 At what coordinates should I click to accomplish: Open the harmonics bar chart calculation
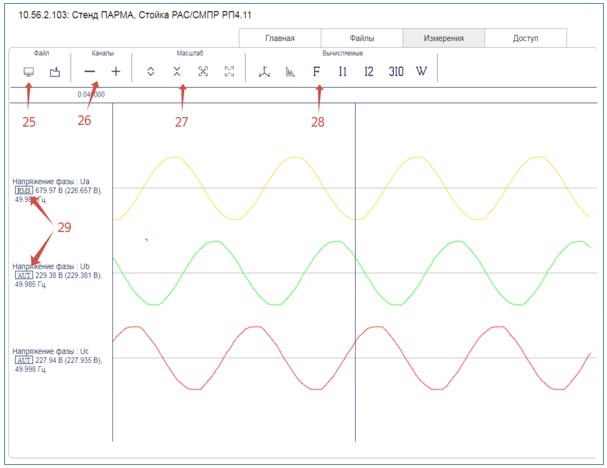[290, 72]
